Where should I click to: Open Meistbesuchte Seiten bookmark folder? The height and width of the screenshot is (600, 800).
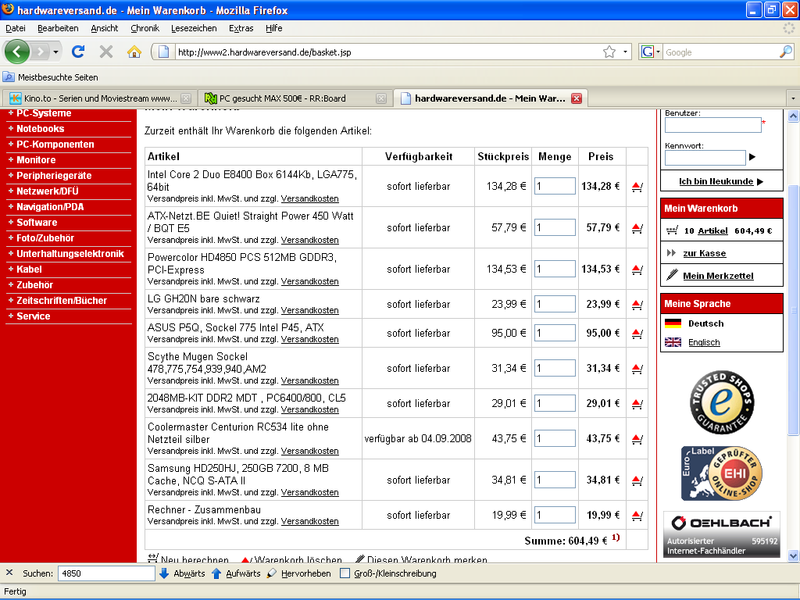pyautogui.click(x=51, y=78)
